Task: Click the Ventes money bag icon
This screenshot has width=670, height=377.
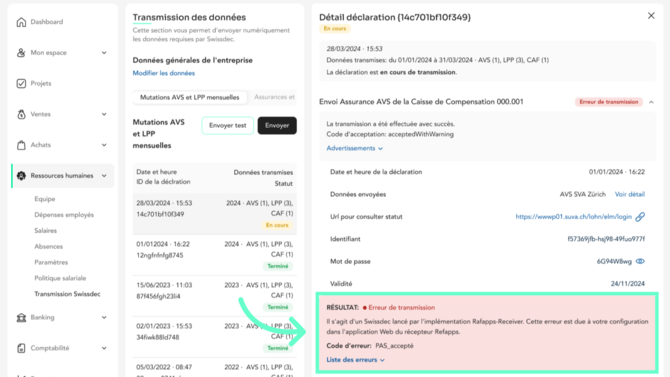Action: pos(21,114)
